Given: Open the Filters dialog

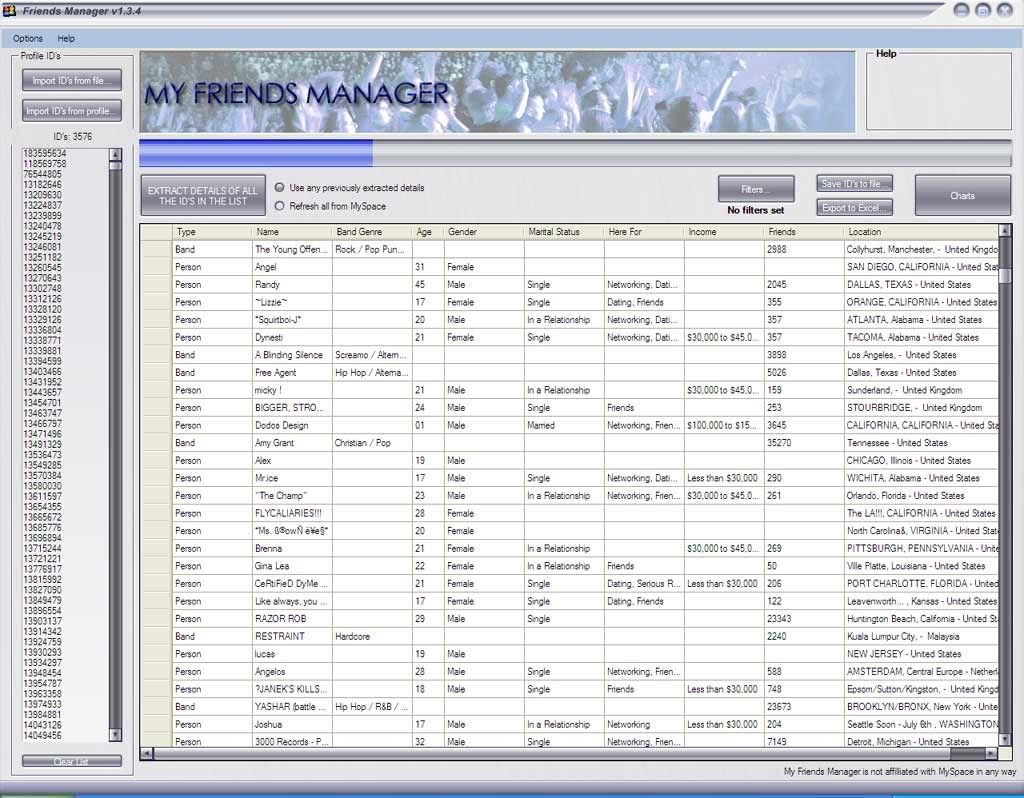Looking at the screenshot, I should pos(756,189).
